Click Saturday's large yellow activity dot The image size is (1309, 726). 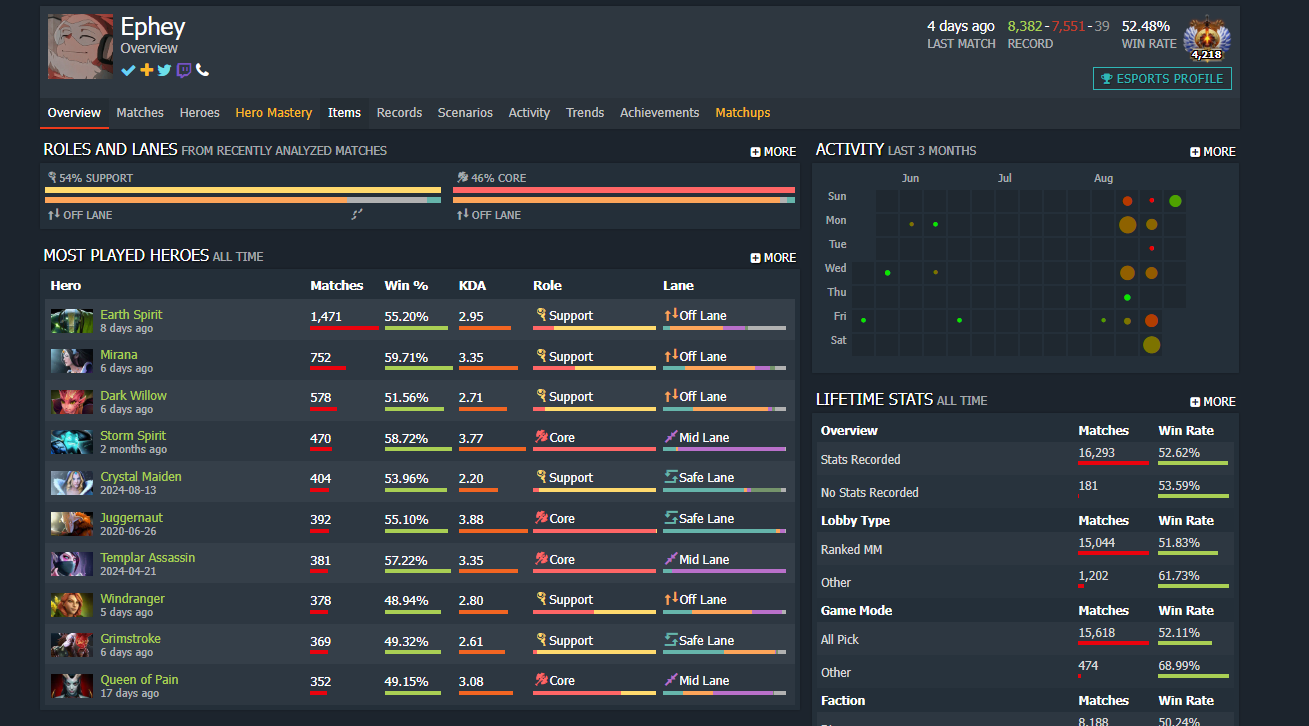pos(1151,345)
